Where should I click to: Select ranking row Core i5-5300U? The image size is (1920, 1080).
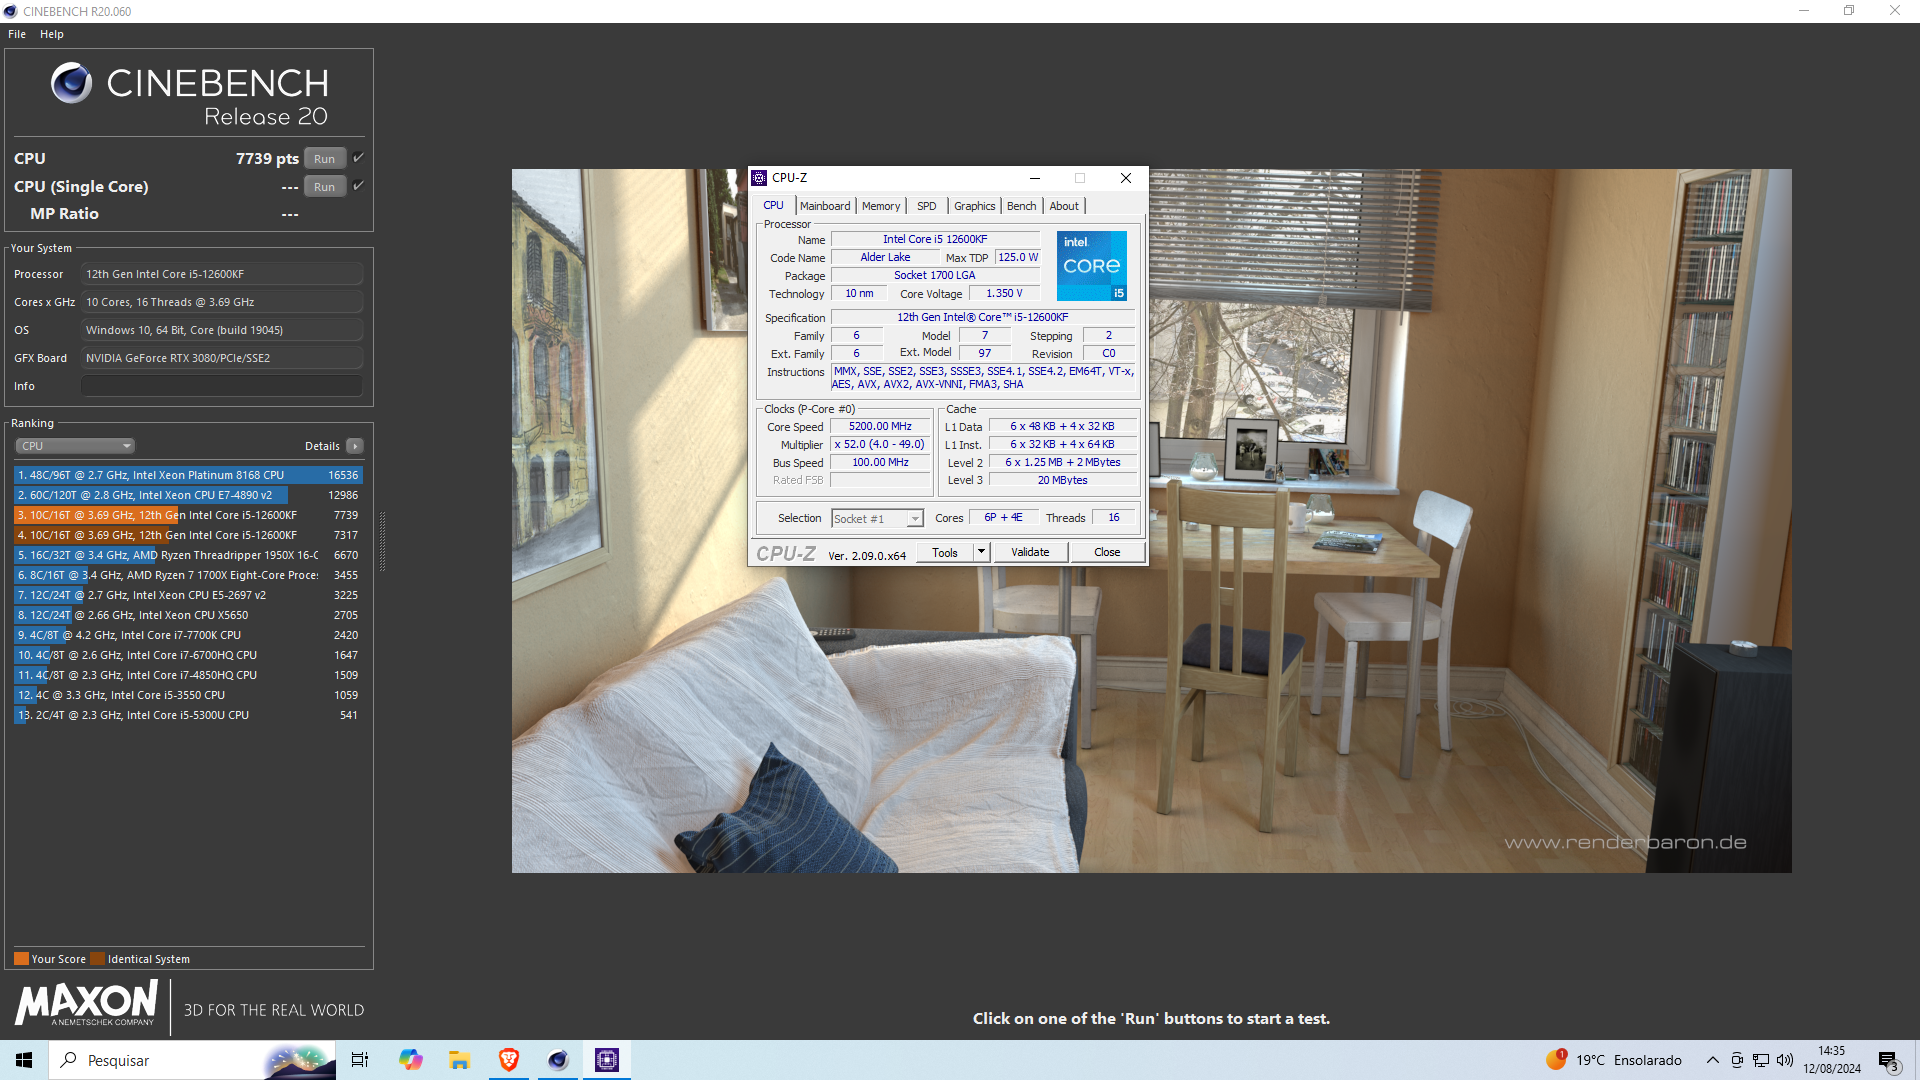pos(188,715)
